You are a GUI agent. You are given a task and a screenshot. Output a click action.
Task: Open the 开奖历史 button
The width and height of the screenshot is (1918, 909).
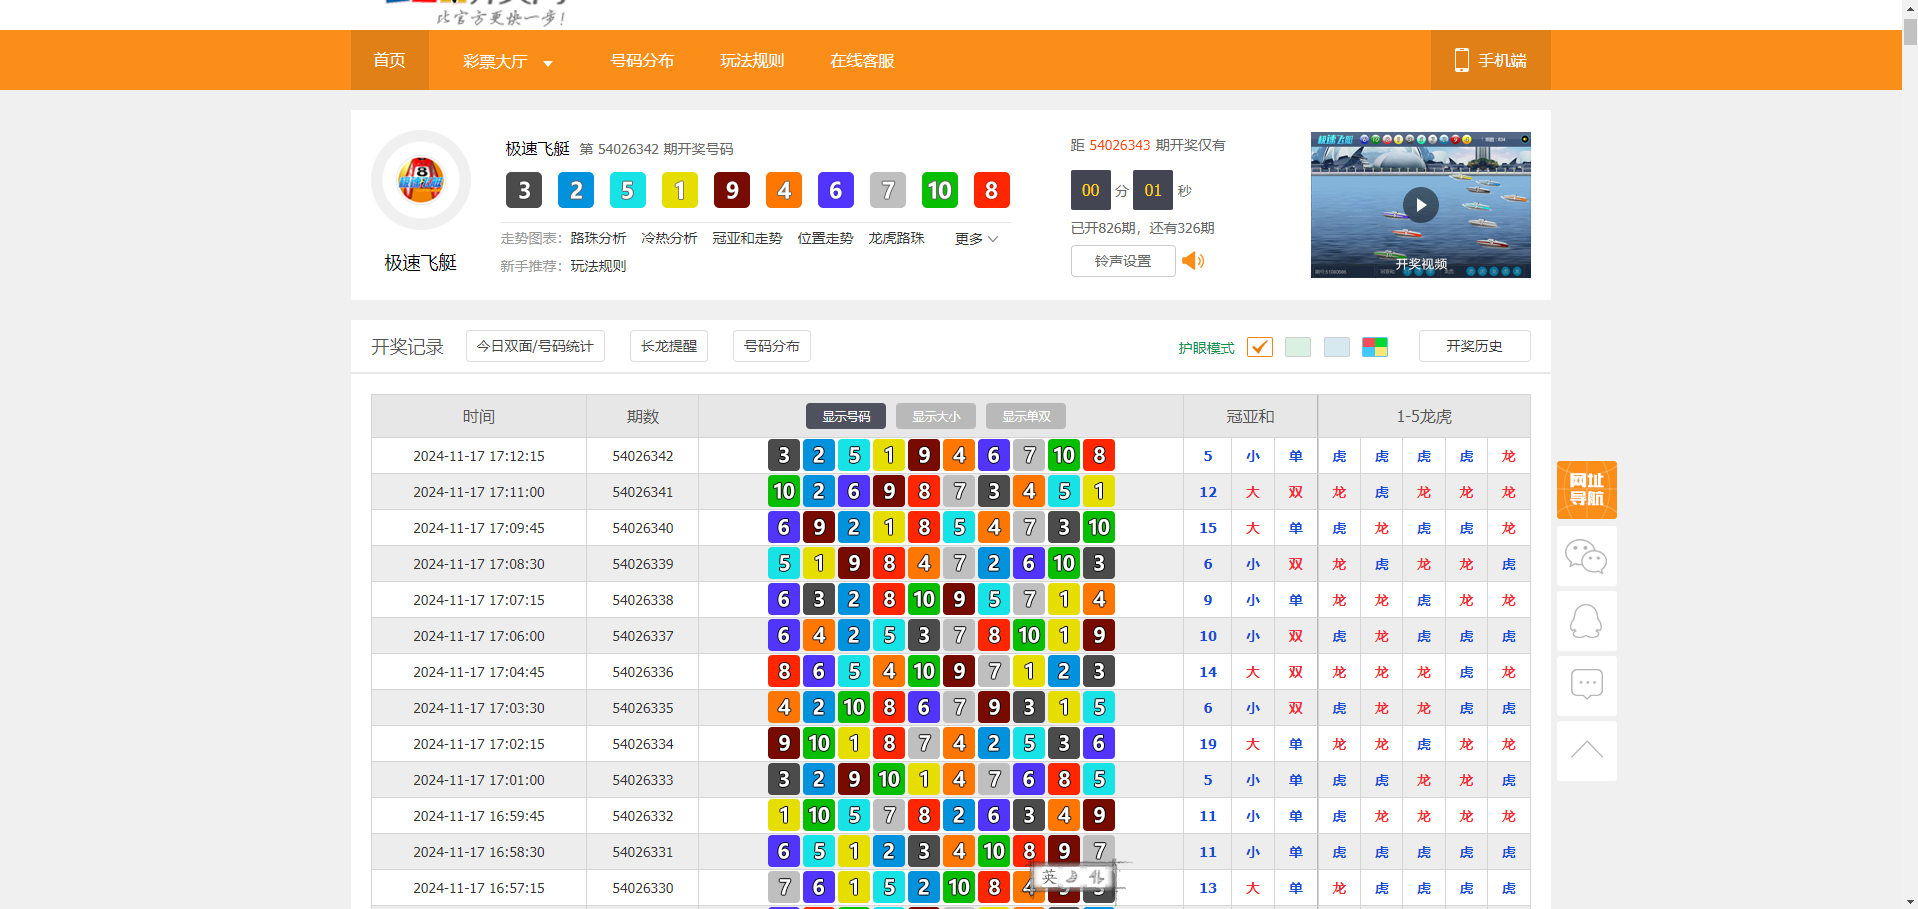(x=1474, y=346)
